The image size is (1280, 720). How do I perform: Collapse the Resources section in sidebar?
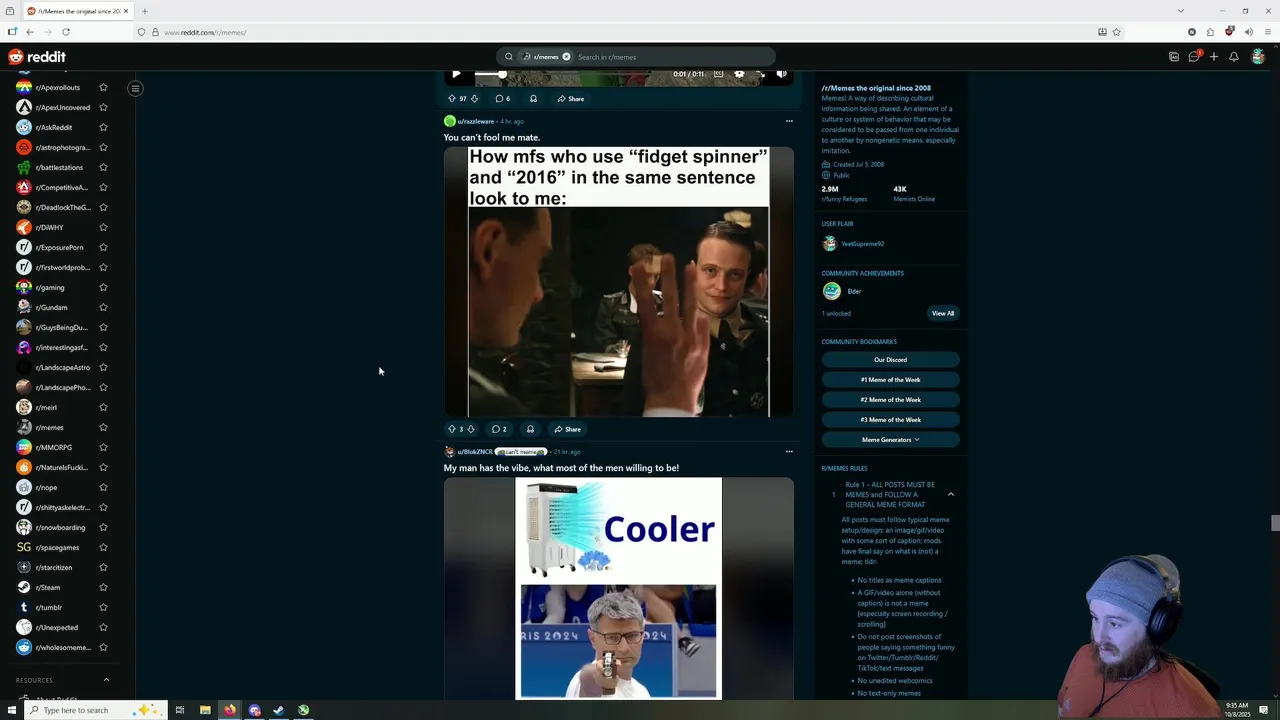106,680
